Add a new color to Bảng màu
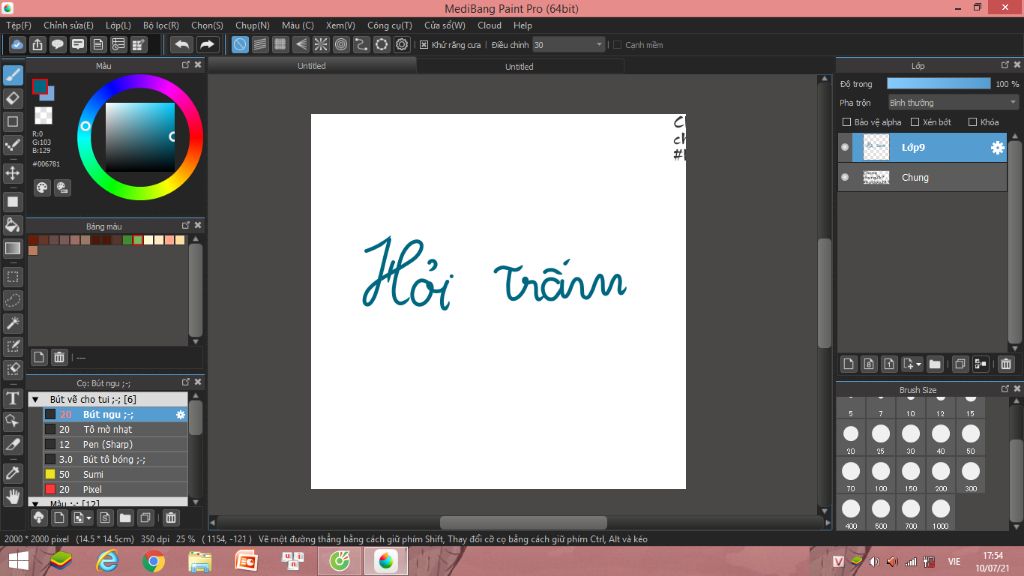 (39, 357)
